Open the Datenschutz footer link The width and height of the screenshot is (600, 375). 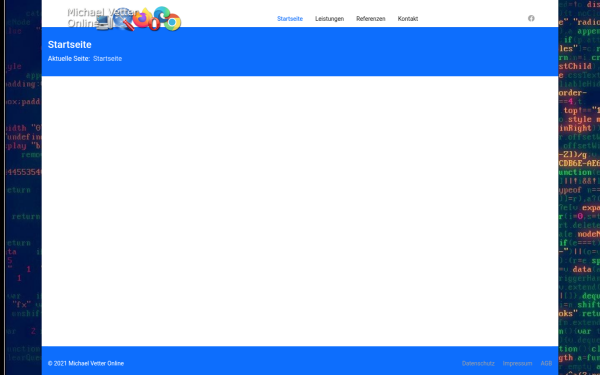(478, 364)
